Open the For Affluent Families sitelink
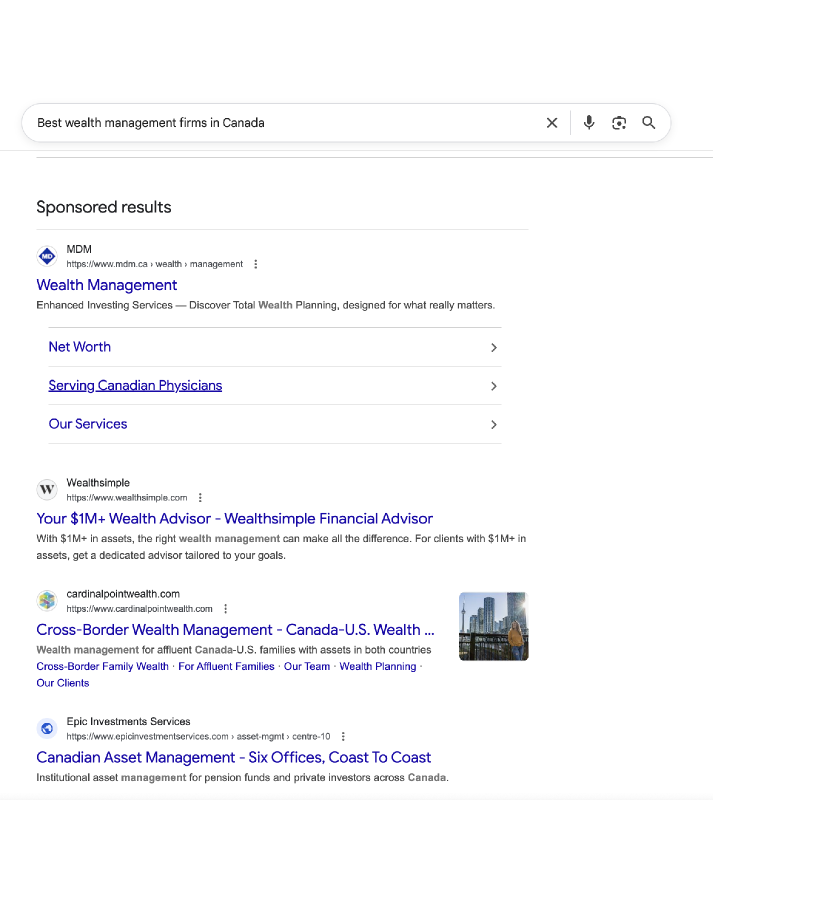Screen dimensions: 829x909 point(226,667)
